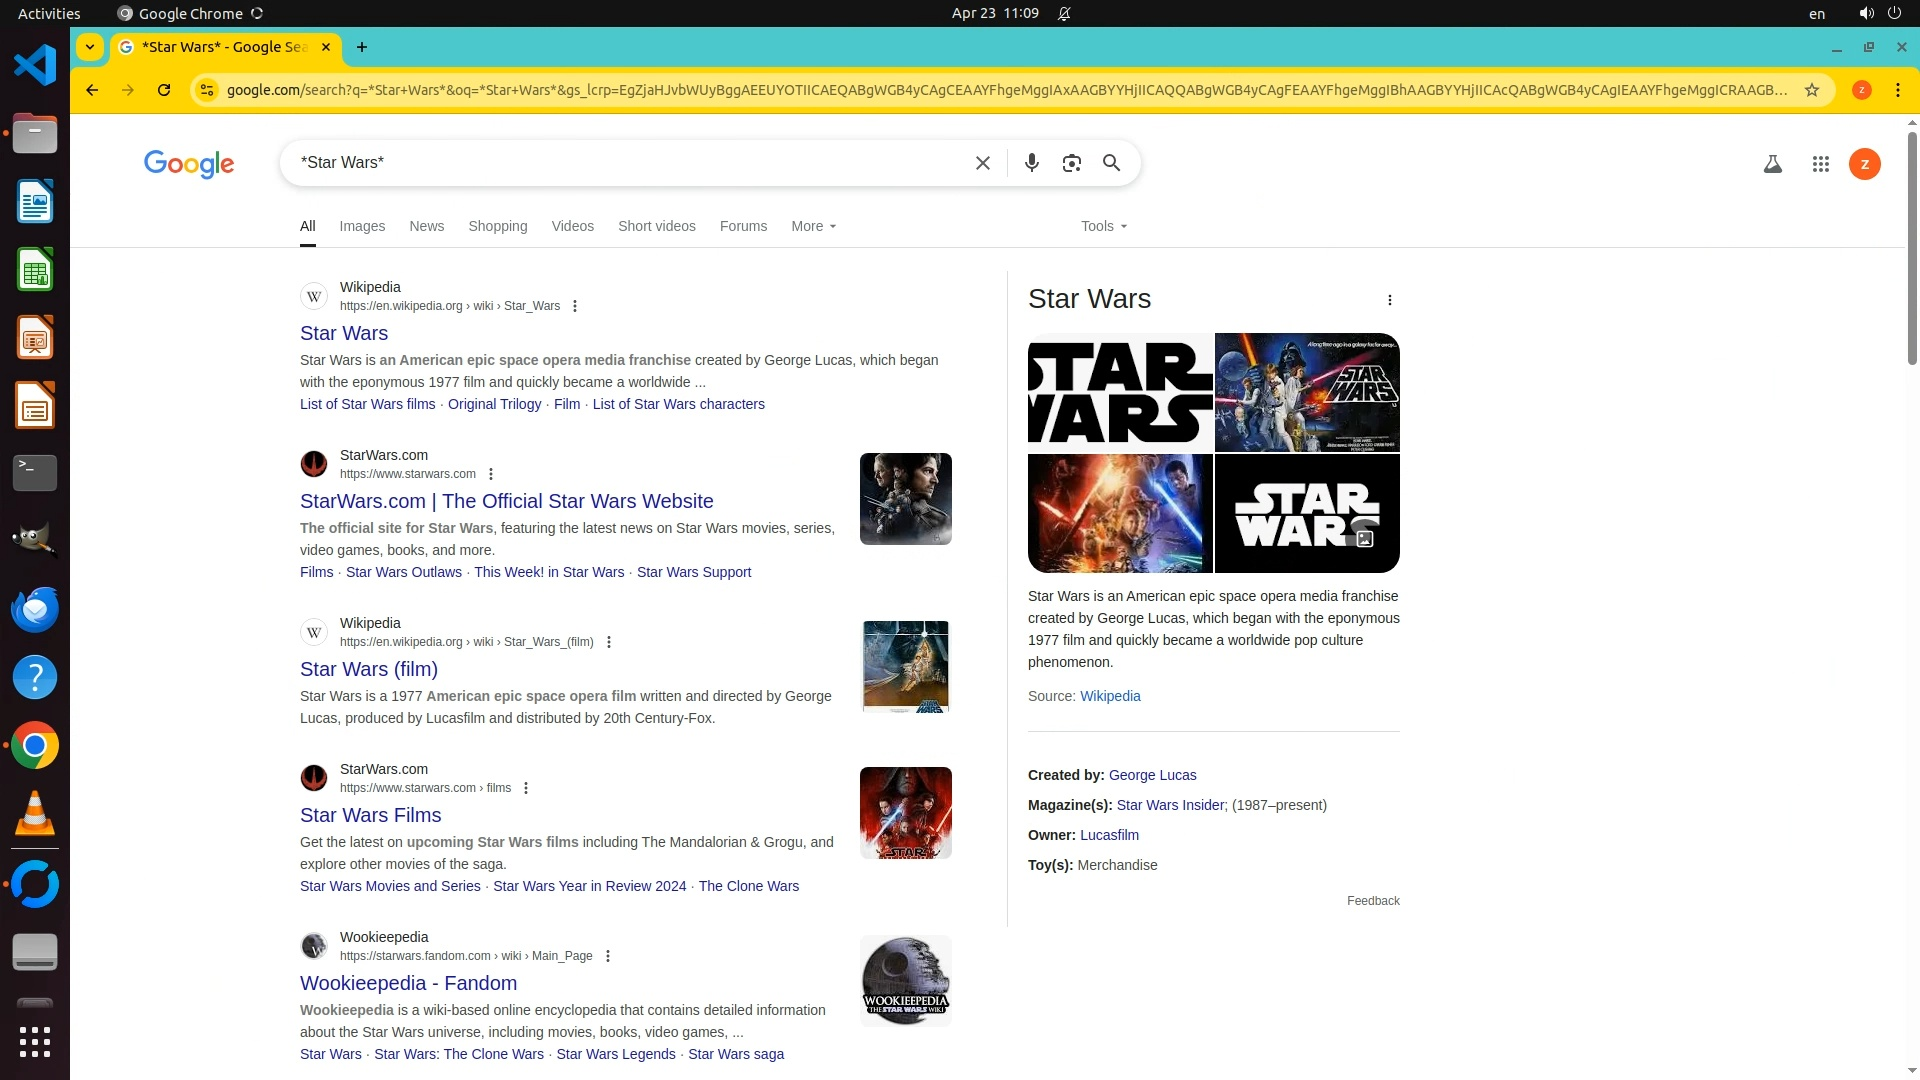Click the magnifier search submit icon
Image resolution: width=1920 pixels, height=1080 pixels.
coord(1111,163)
